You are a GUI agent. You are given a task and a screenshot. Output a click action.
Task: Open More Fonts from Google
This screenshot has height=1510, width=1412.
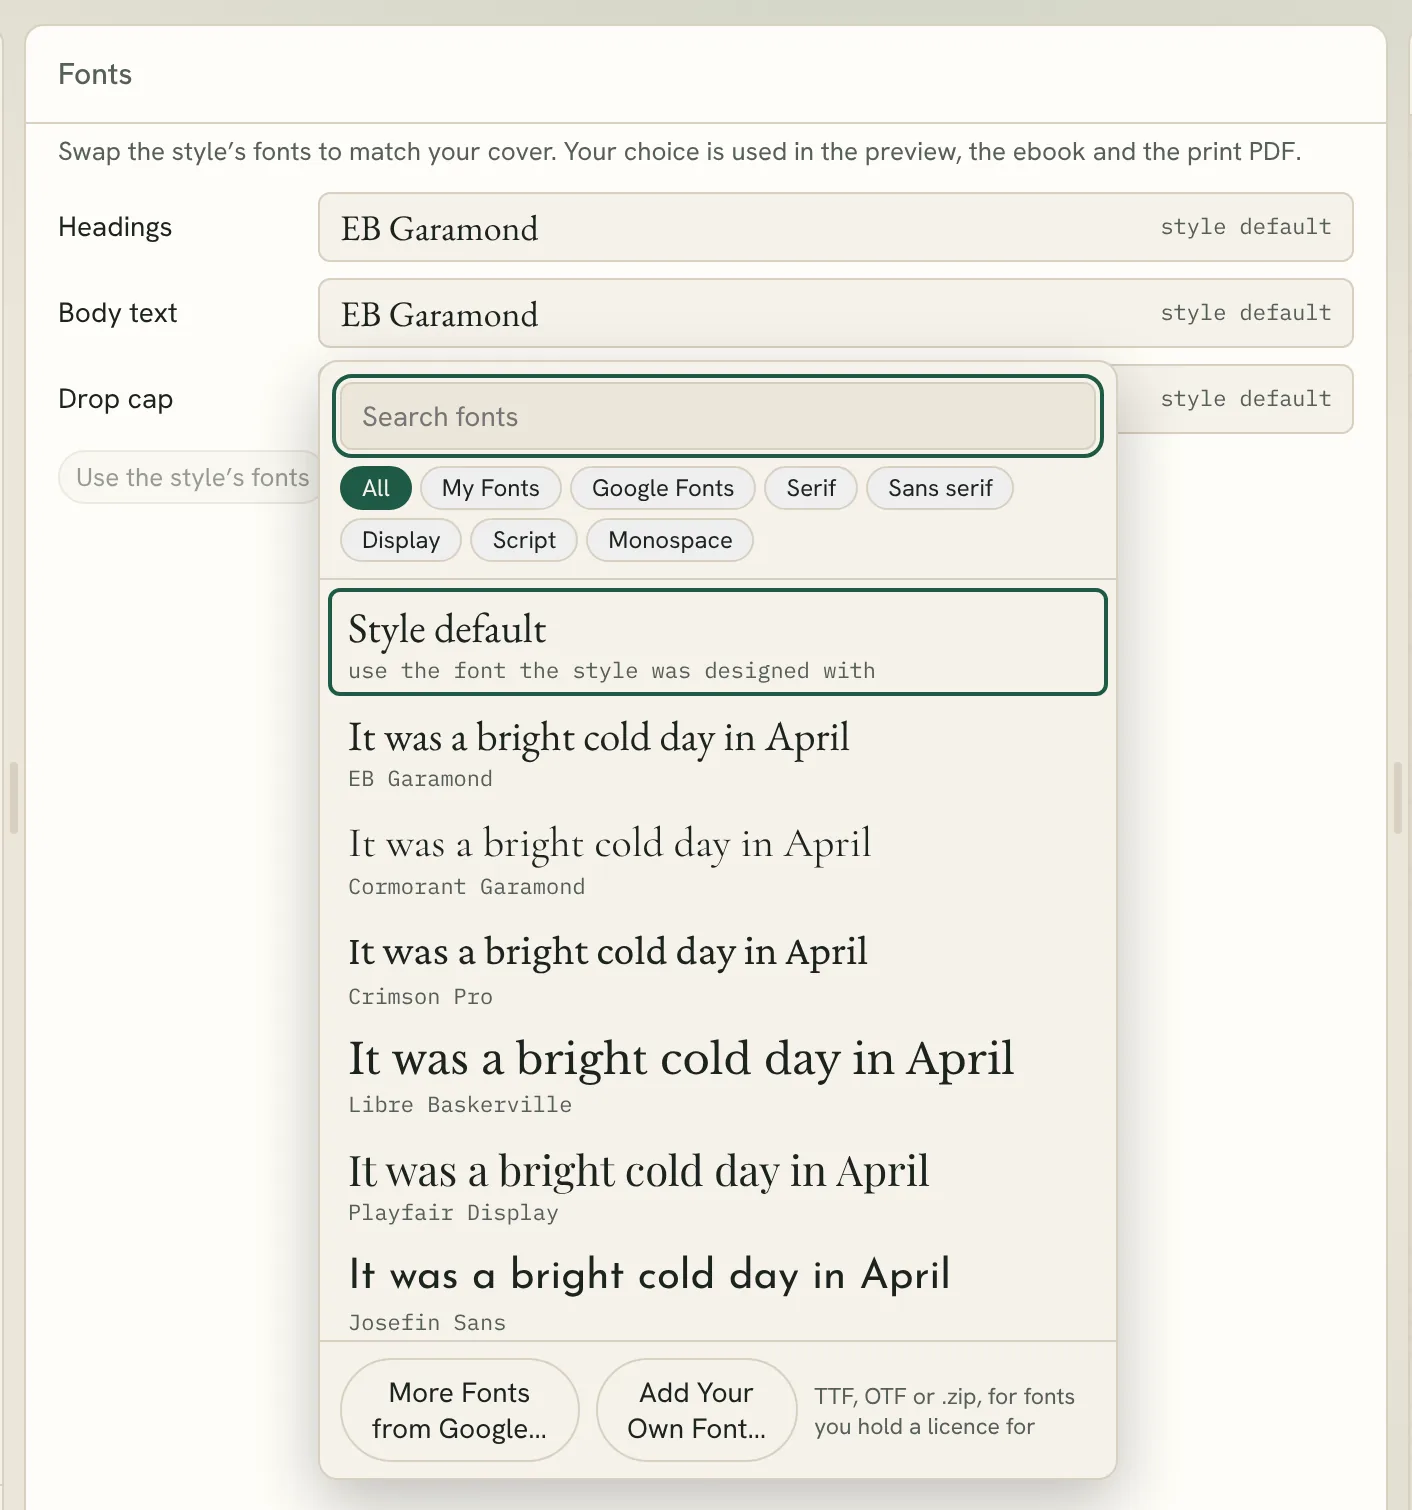[459, 1410]
